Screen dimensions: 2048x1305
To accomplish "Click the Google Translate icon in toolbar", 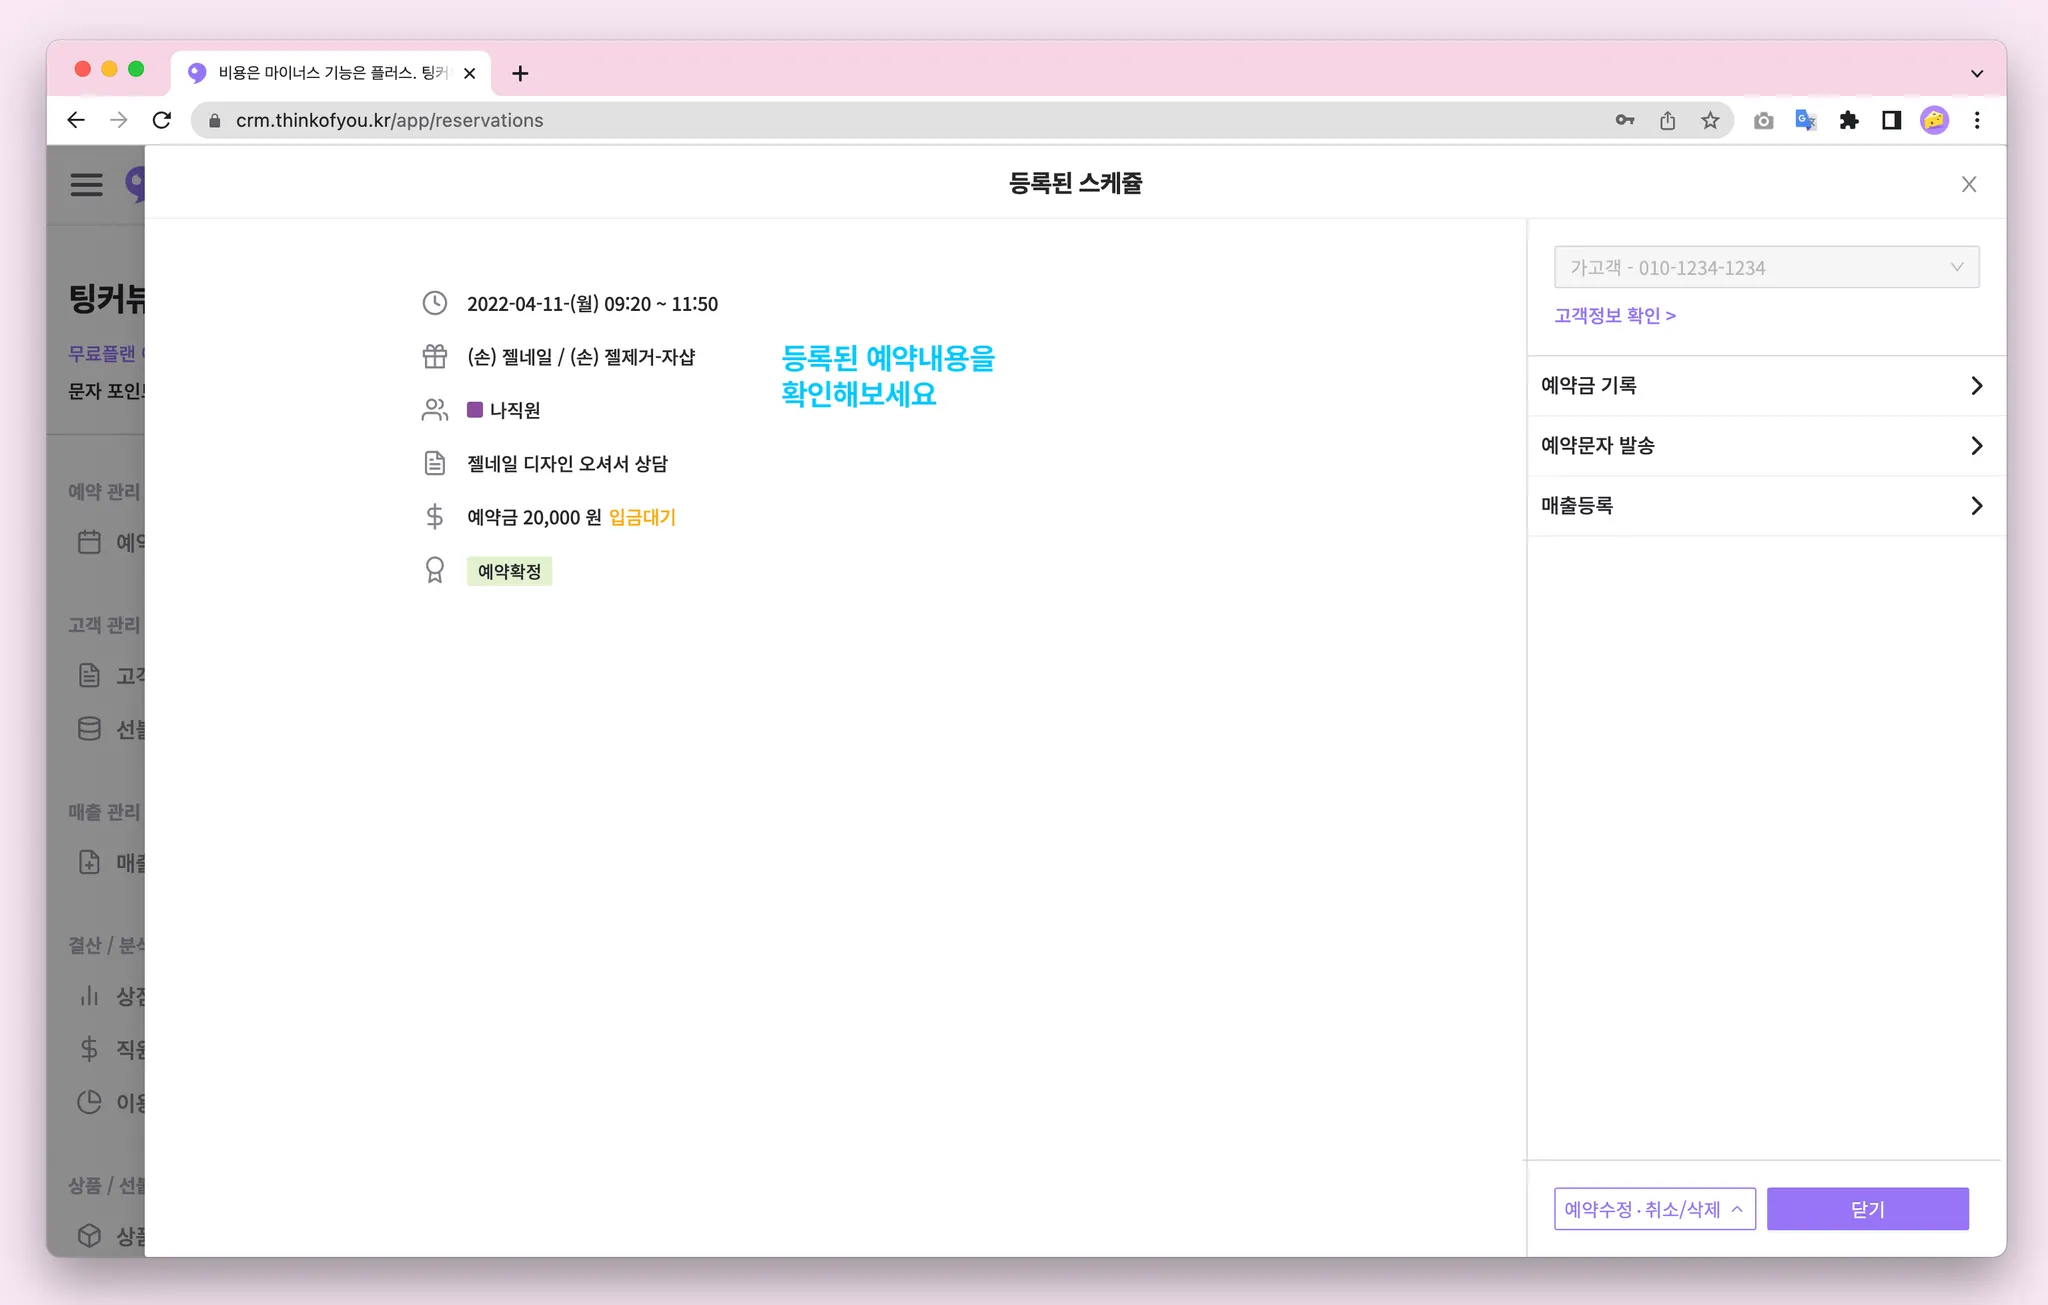I will click(x=1805, y=120).
